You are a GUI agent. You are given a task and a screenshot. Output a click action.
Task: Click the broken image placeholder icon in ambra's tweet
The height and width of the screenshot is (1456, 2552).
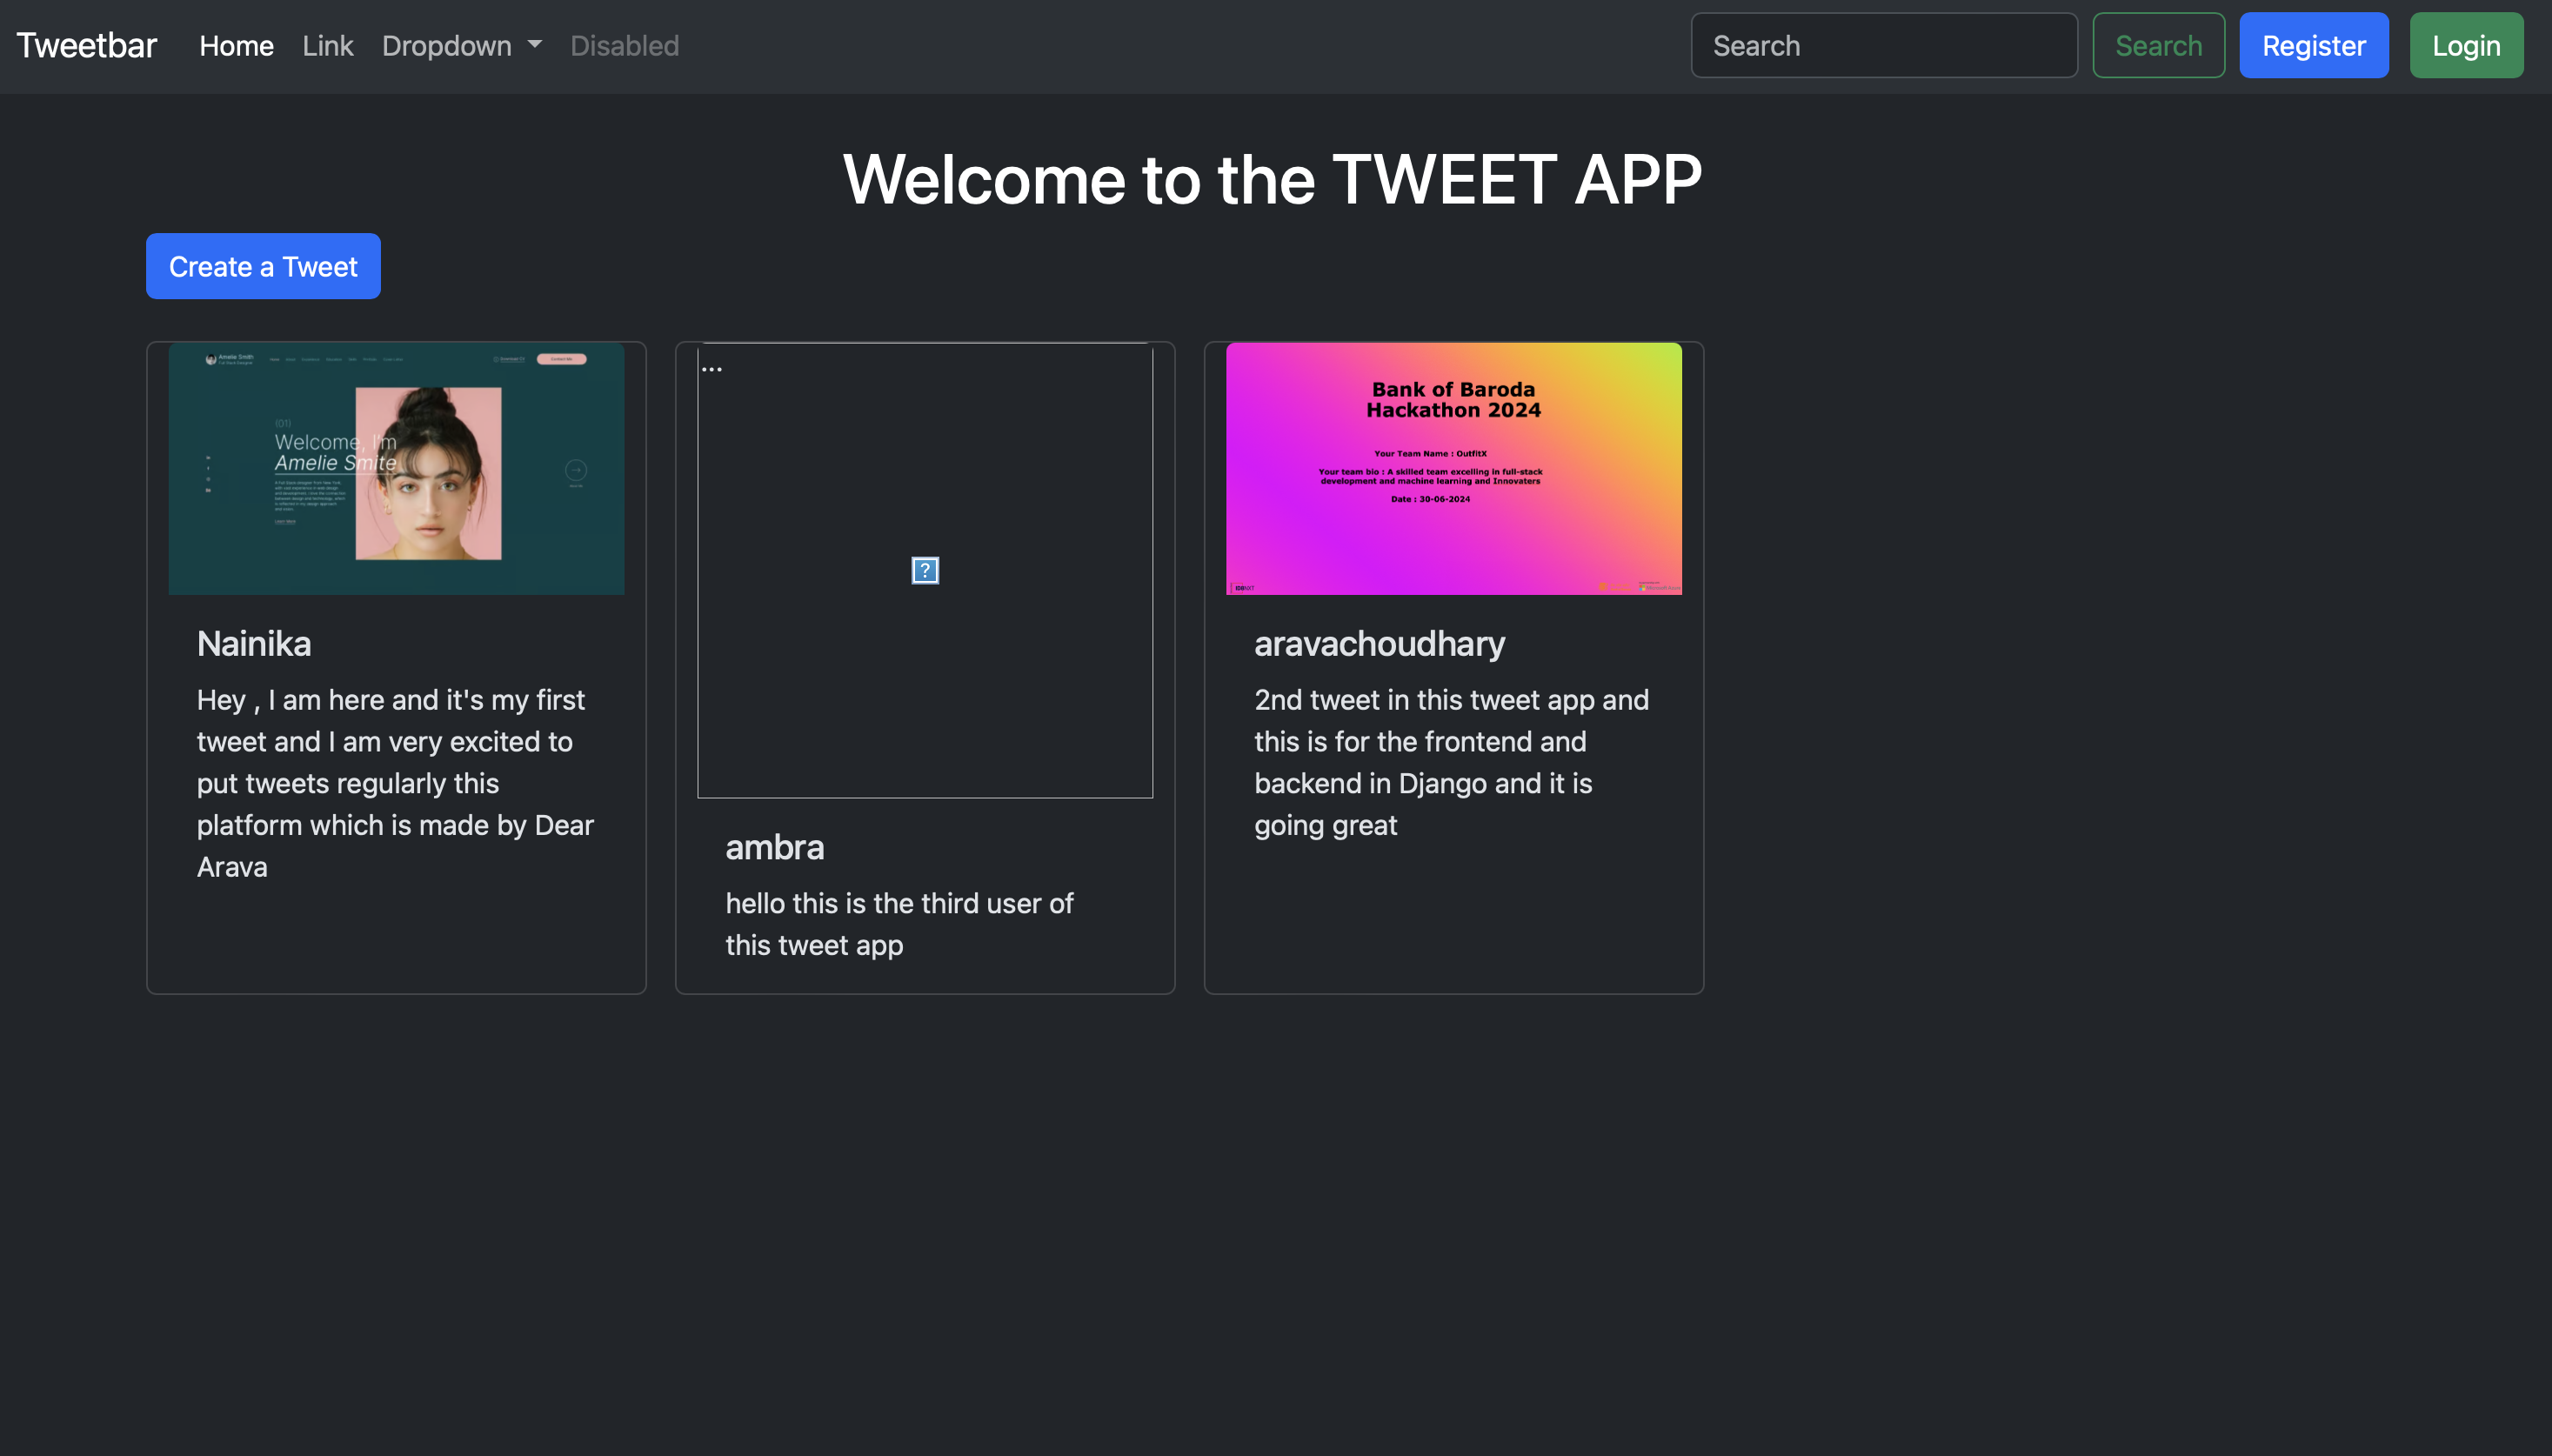924,570
